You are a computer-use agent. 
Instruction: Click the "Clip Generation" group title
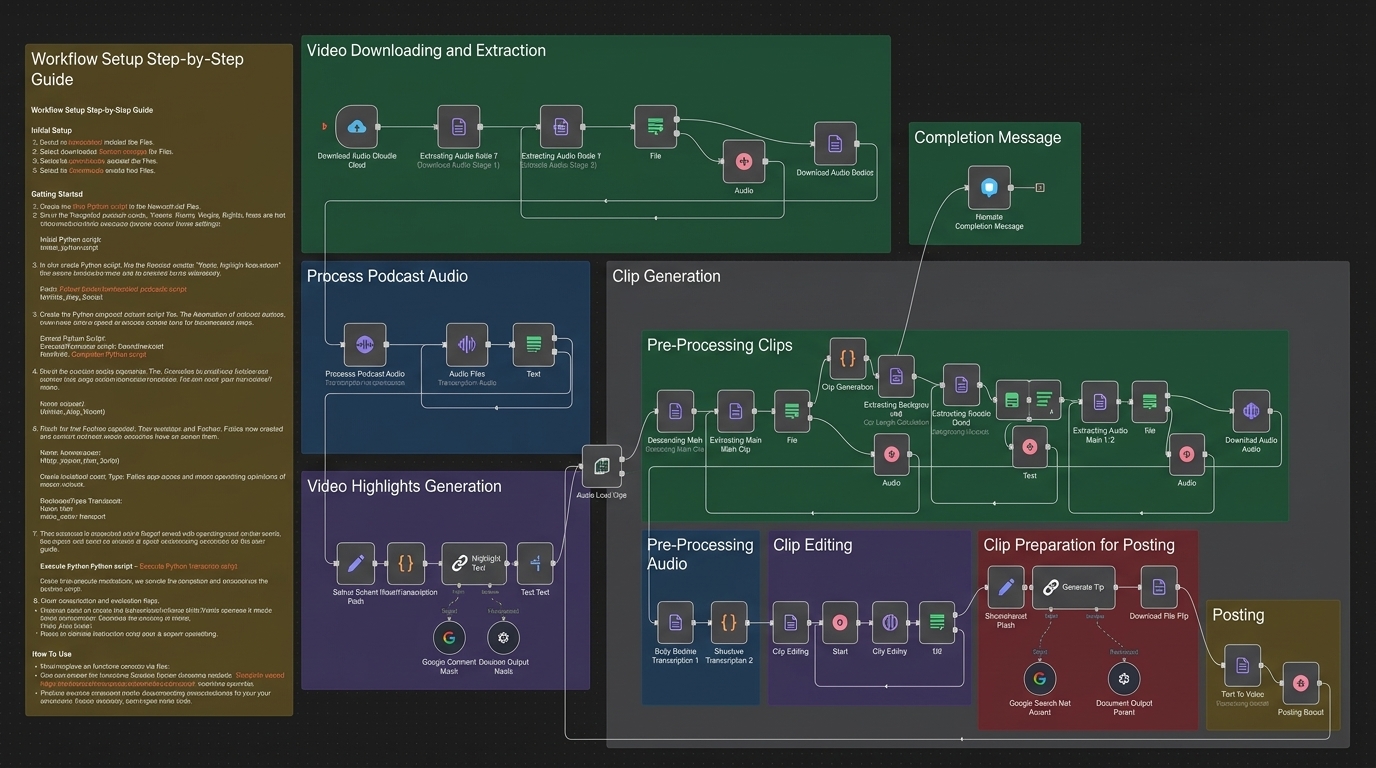(666, 276)
